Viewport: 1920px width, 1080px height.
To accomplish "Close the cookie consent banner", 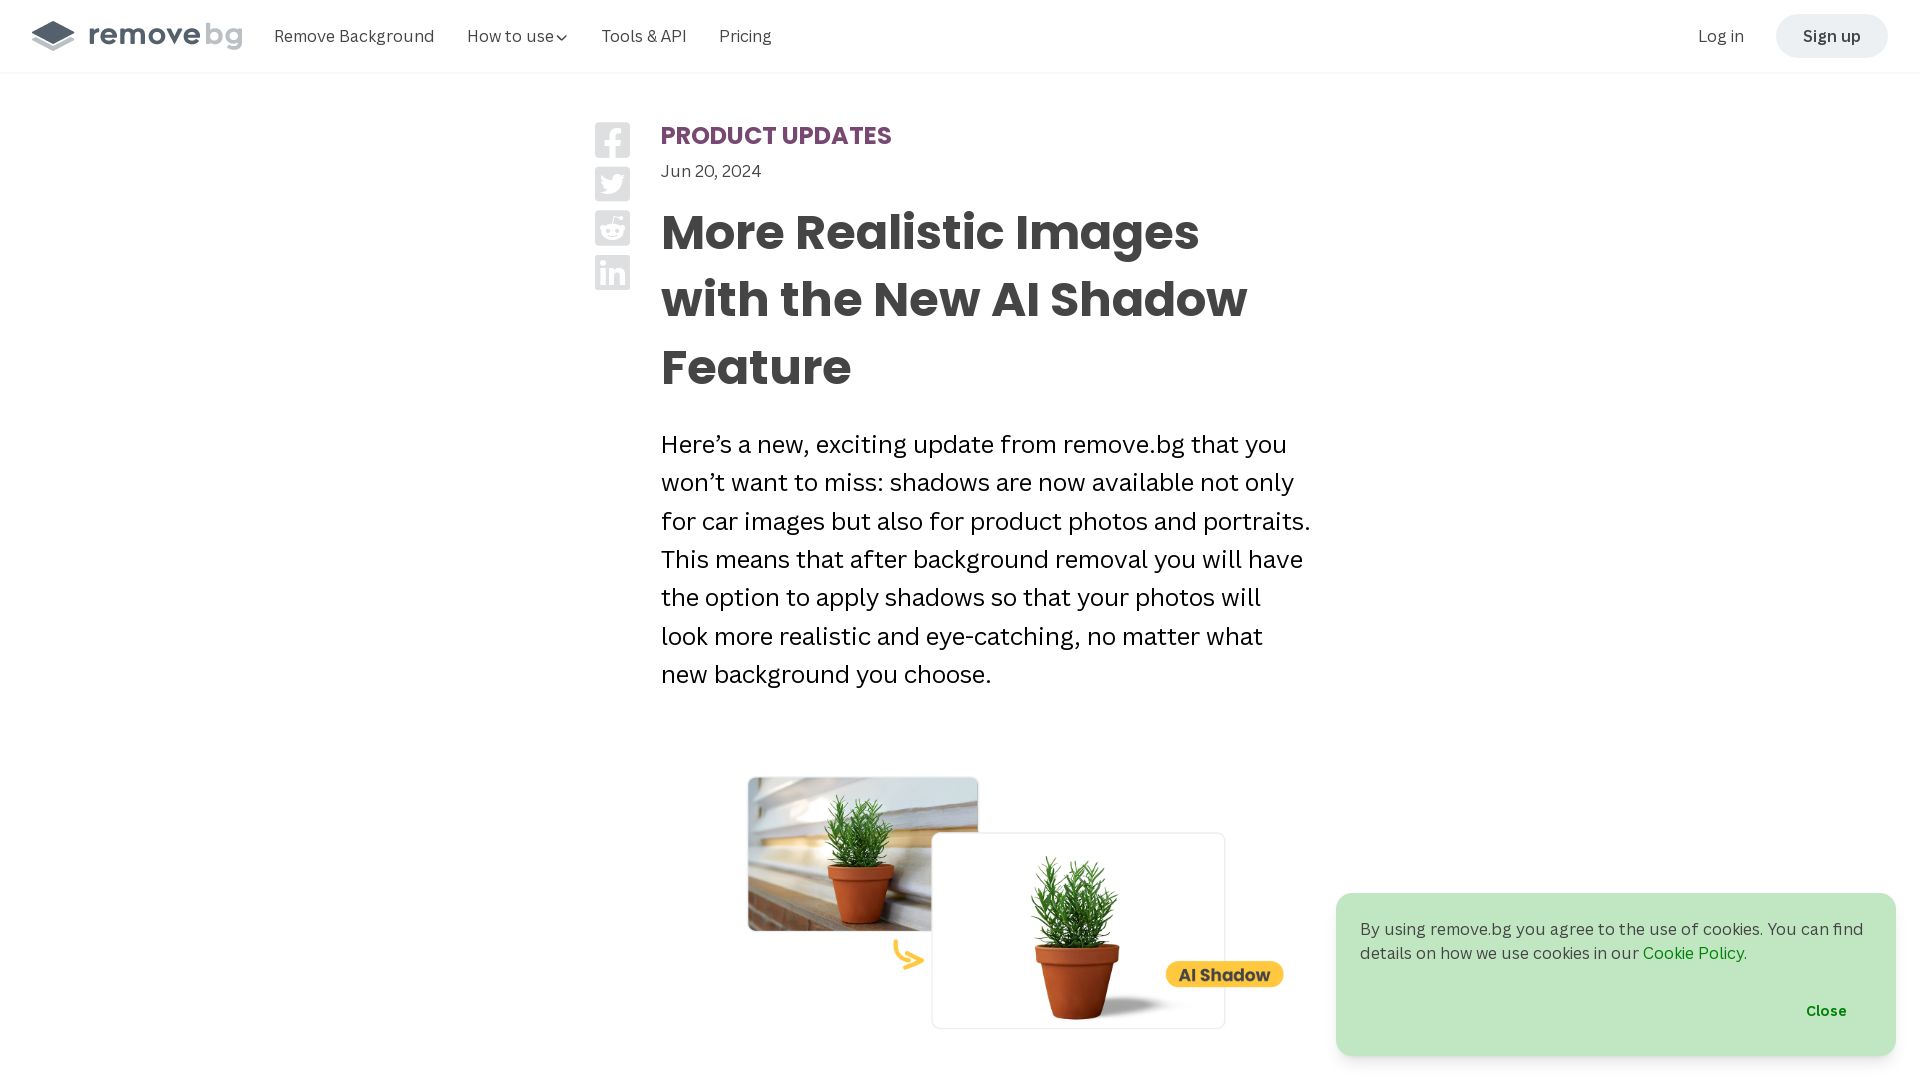I will 1825,1010.
